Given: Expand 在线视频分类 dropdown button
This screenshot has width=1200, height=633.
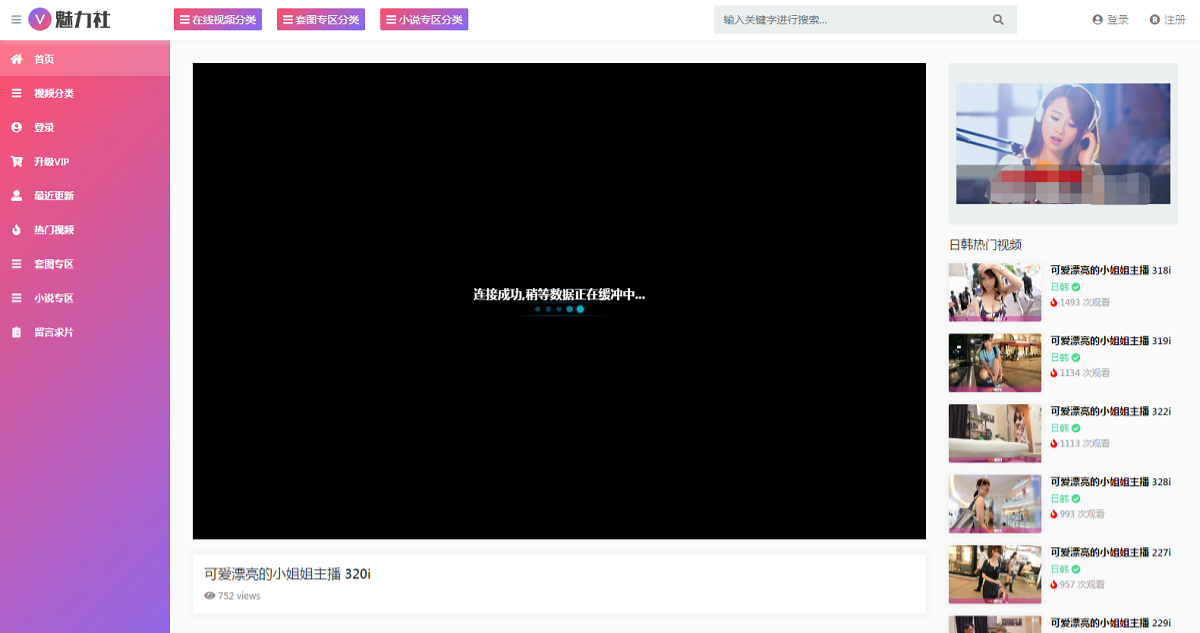Looking at the screenshot, I should point(218,19).
